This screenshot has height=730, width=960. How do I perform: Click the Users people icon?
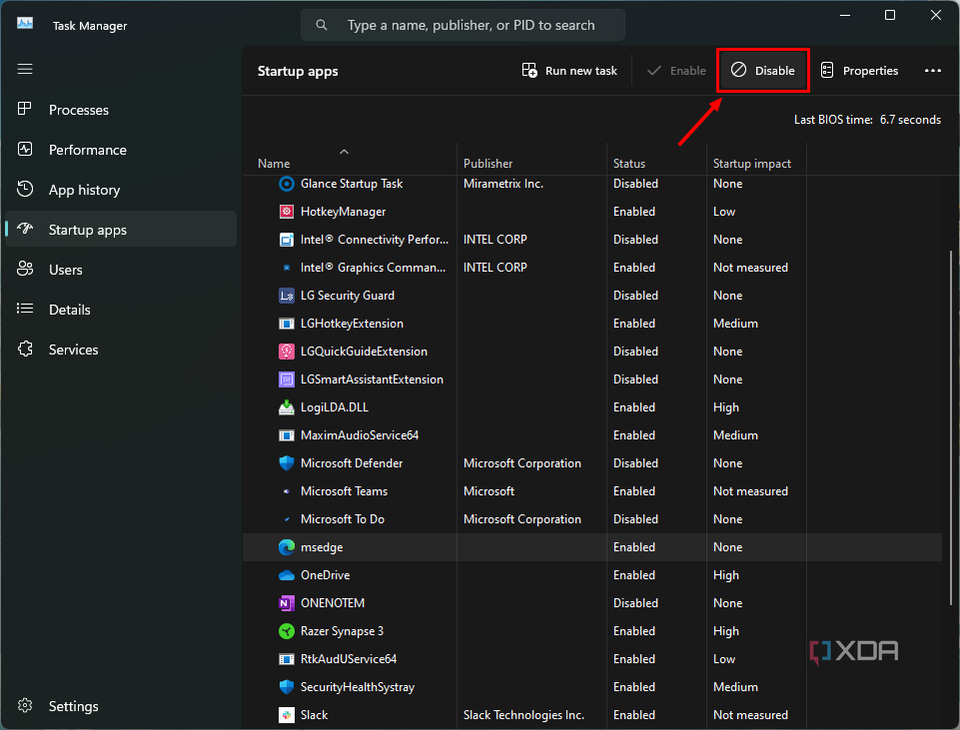click(x=25, y=268)
